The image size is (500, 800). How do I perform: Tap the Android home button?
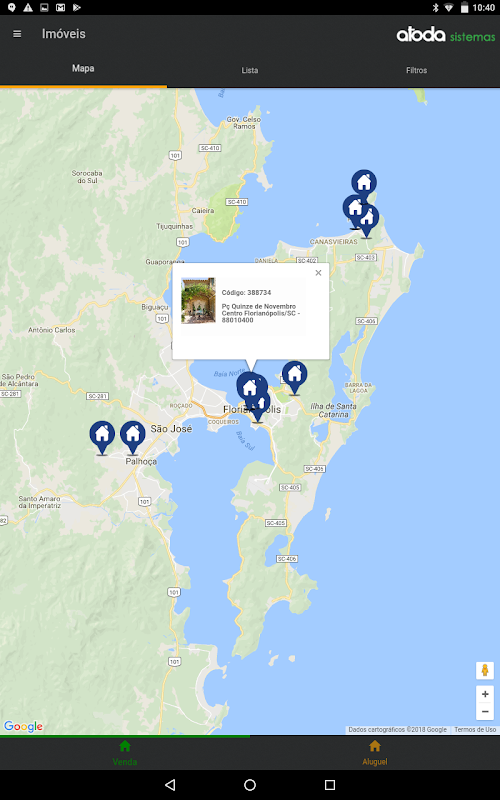click(249, 785)
